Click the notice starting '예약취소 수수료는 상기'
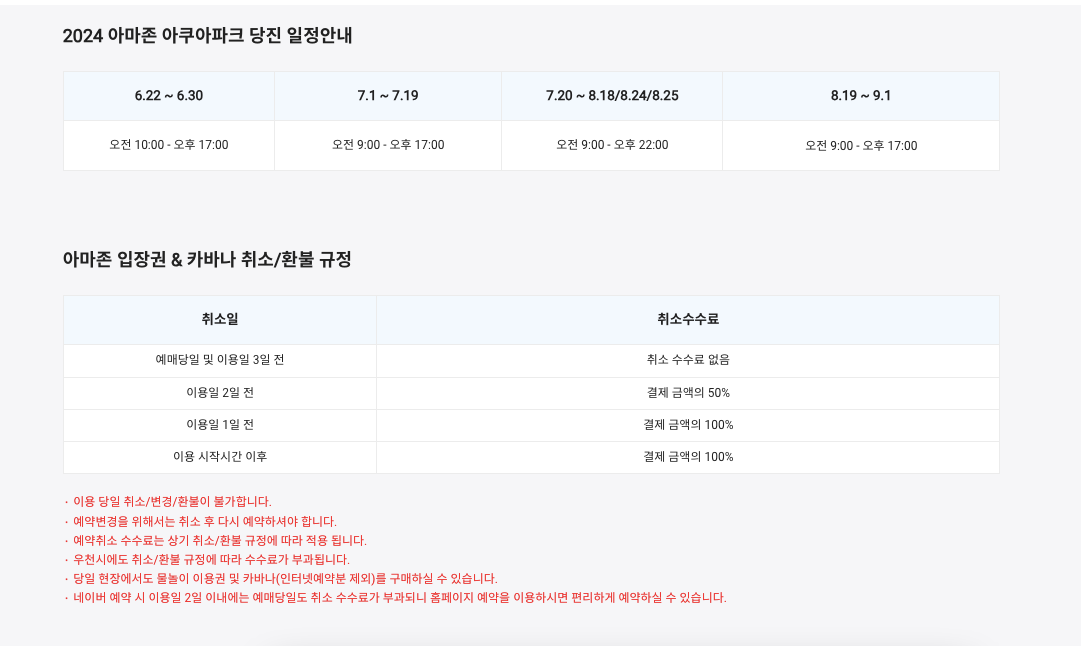 [219, 541]
